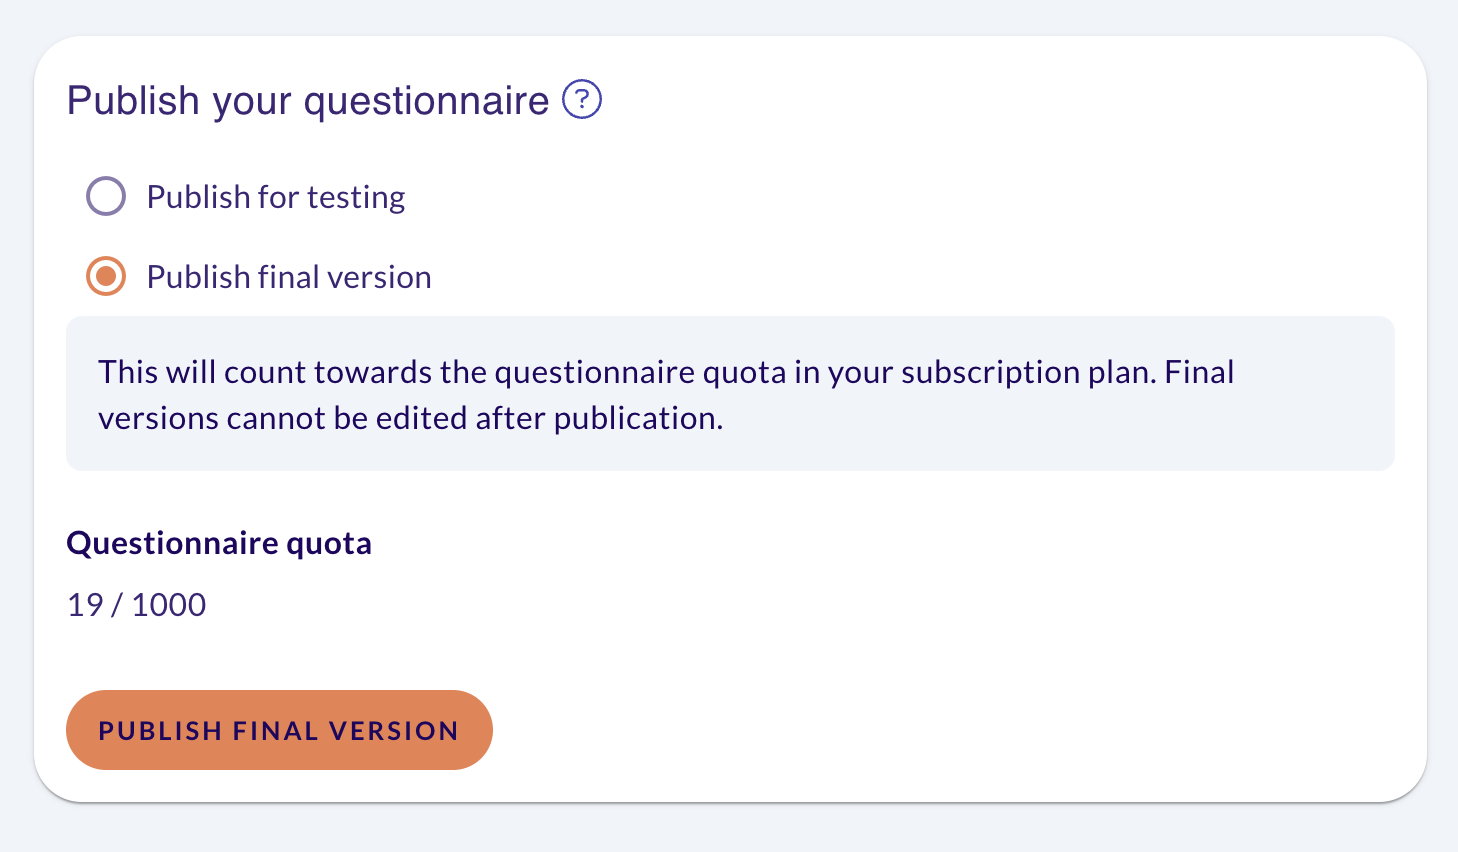Click the number 1000 in the quota
The height and width of the screenshot is (852, 1458).
[x=169, y=605]
